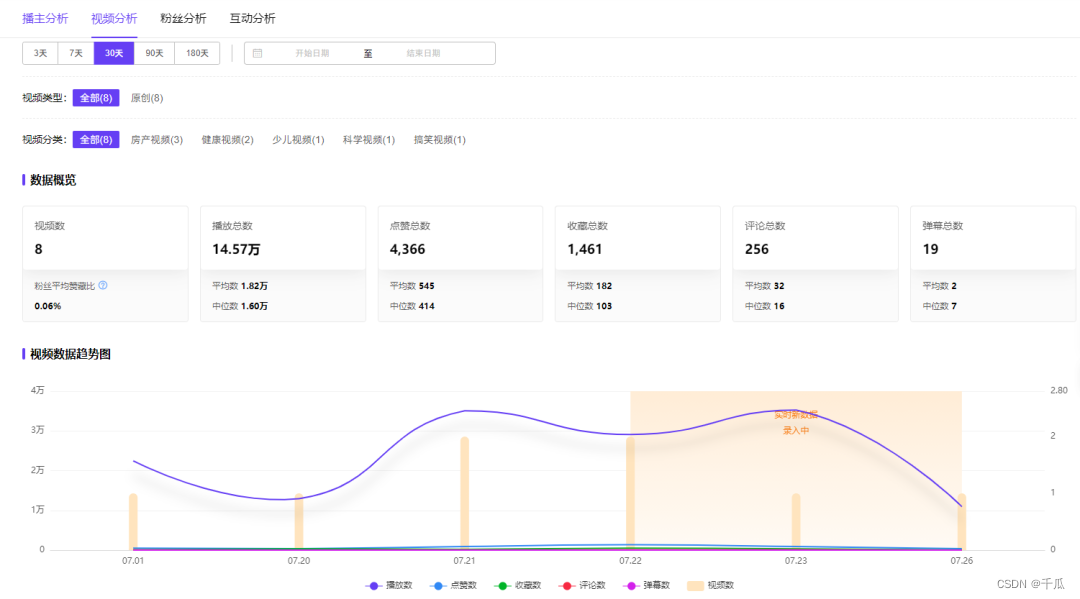Open the 播主分析 tab

[45, 19]
